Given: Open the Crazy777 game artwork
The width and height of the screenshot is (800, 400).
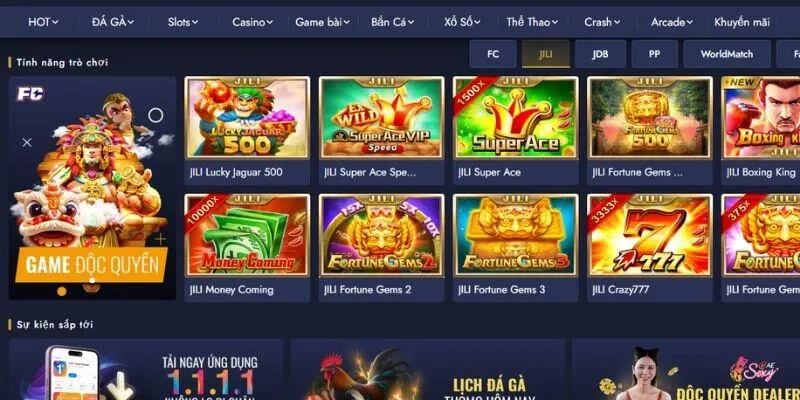Looking at the screenshot, I should click(649, 235).
